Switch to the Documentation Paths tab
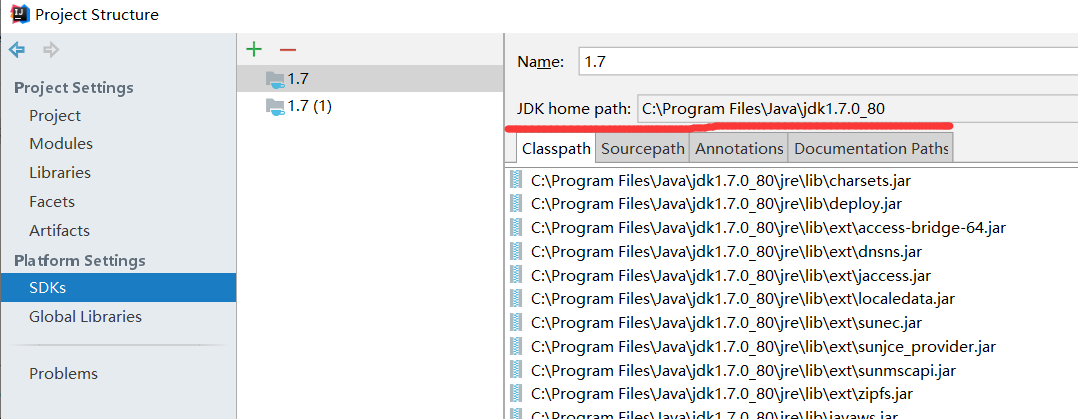Viewport: 1078px width, 419px height. click(x=870, y=149)
